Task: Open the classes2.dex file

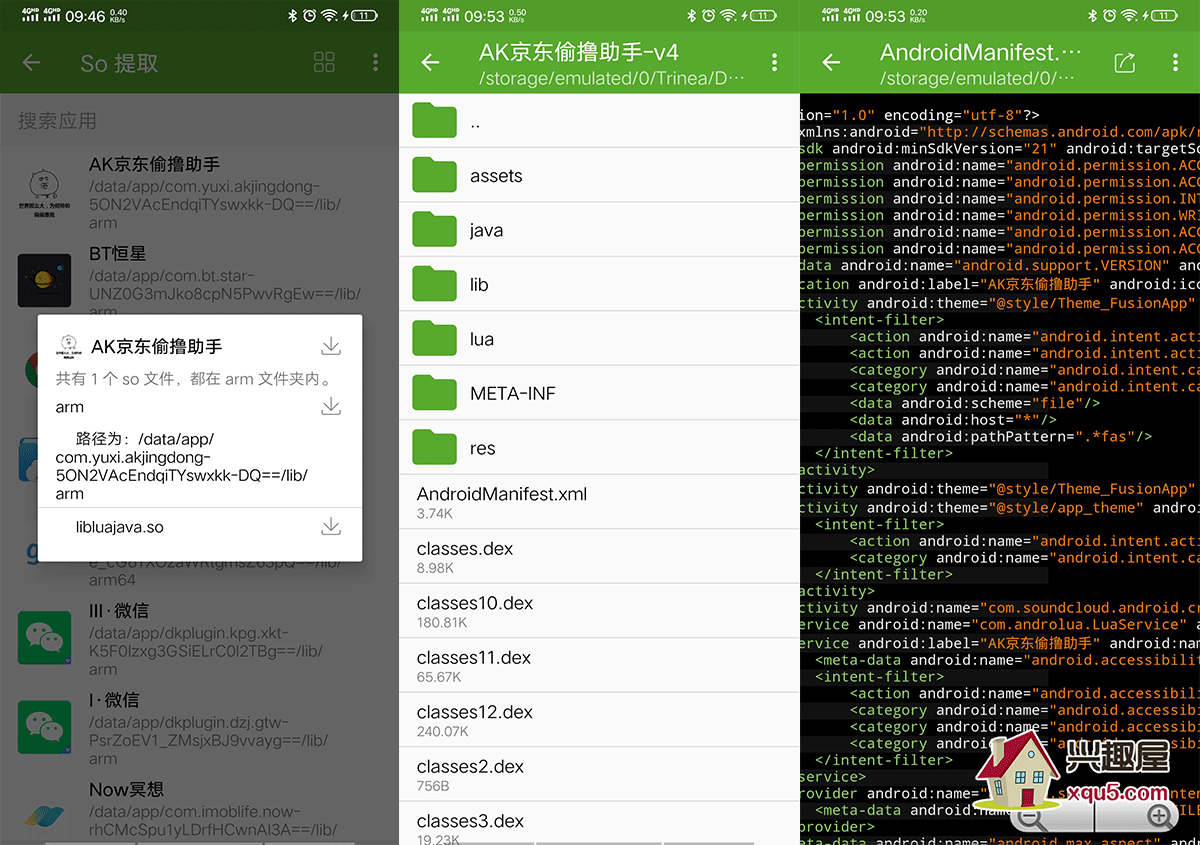Action: pos(600,775)
